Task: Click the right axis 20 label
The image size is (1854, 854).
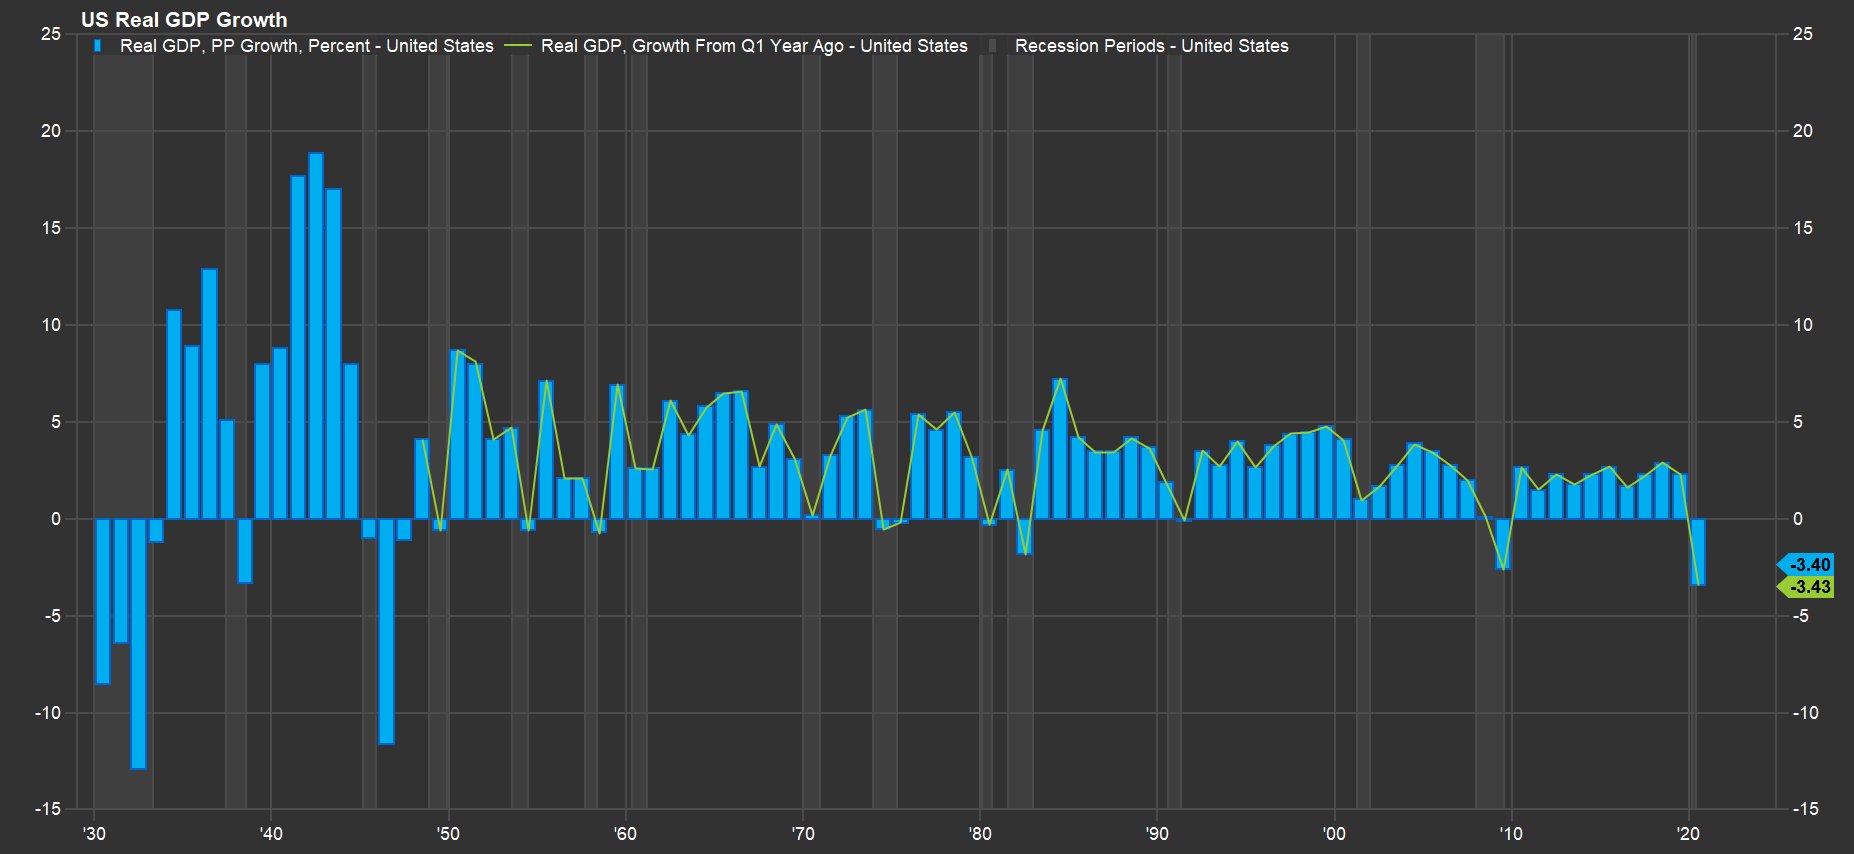Action: 1802,131
